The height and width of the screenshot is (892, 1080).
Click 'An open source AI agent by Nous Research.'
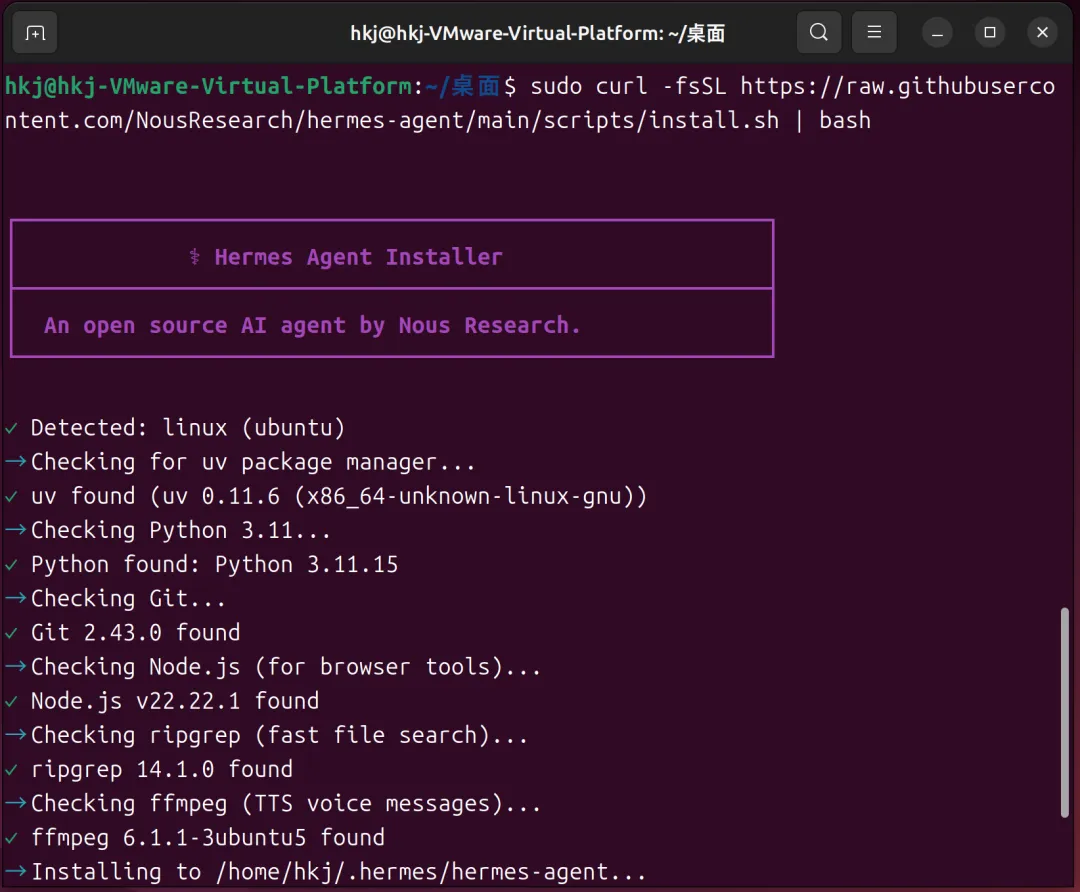(x=312, y=325)
